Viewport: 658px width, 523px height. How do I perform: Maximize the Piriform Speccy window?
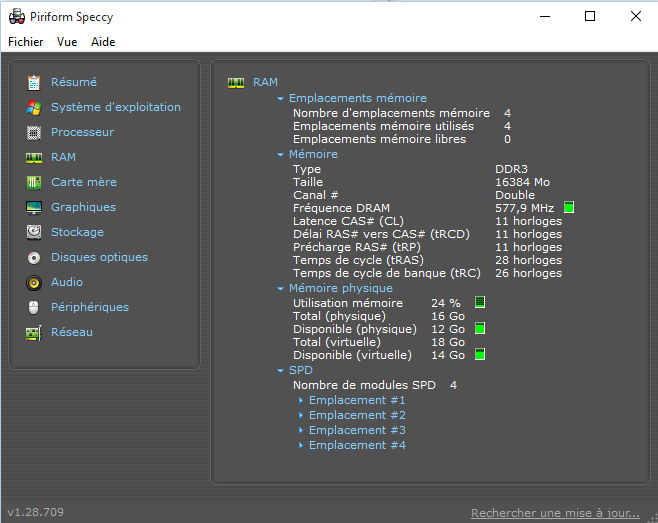[590, 16]
